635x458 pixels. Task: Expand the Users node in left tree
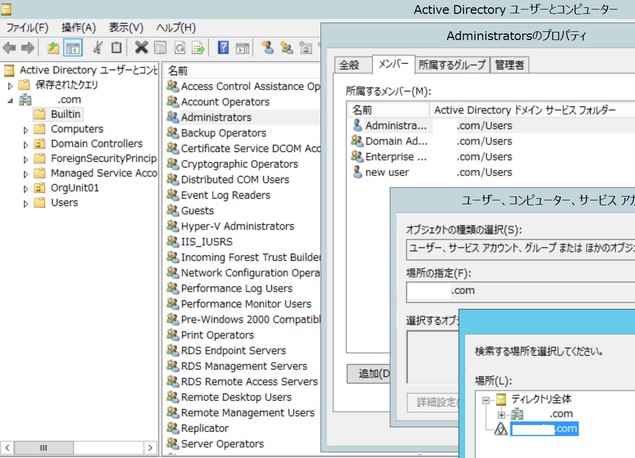[26, 204]
